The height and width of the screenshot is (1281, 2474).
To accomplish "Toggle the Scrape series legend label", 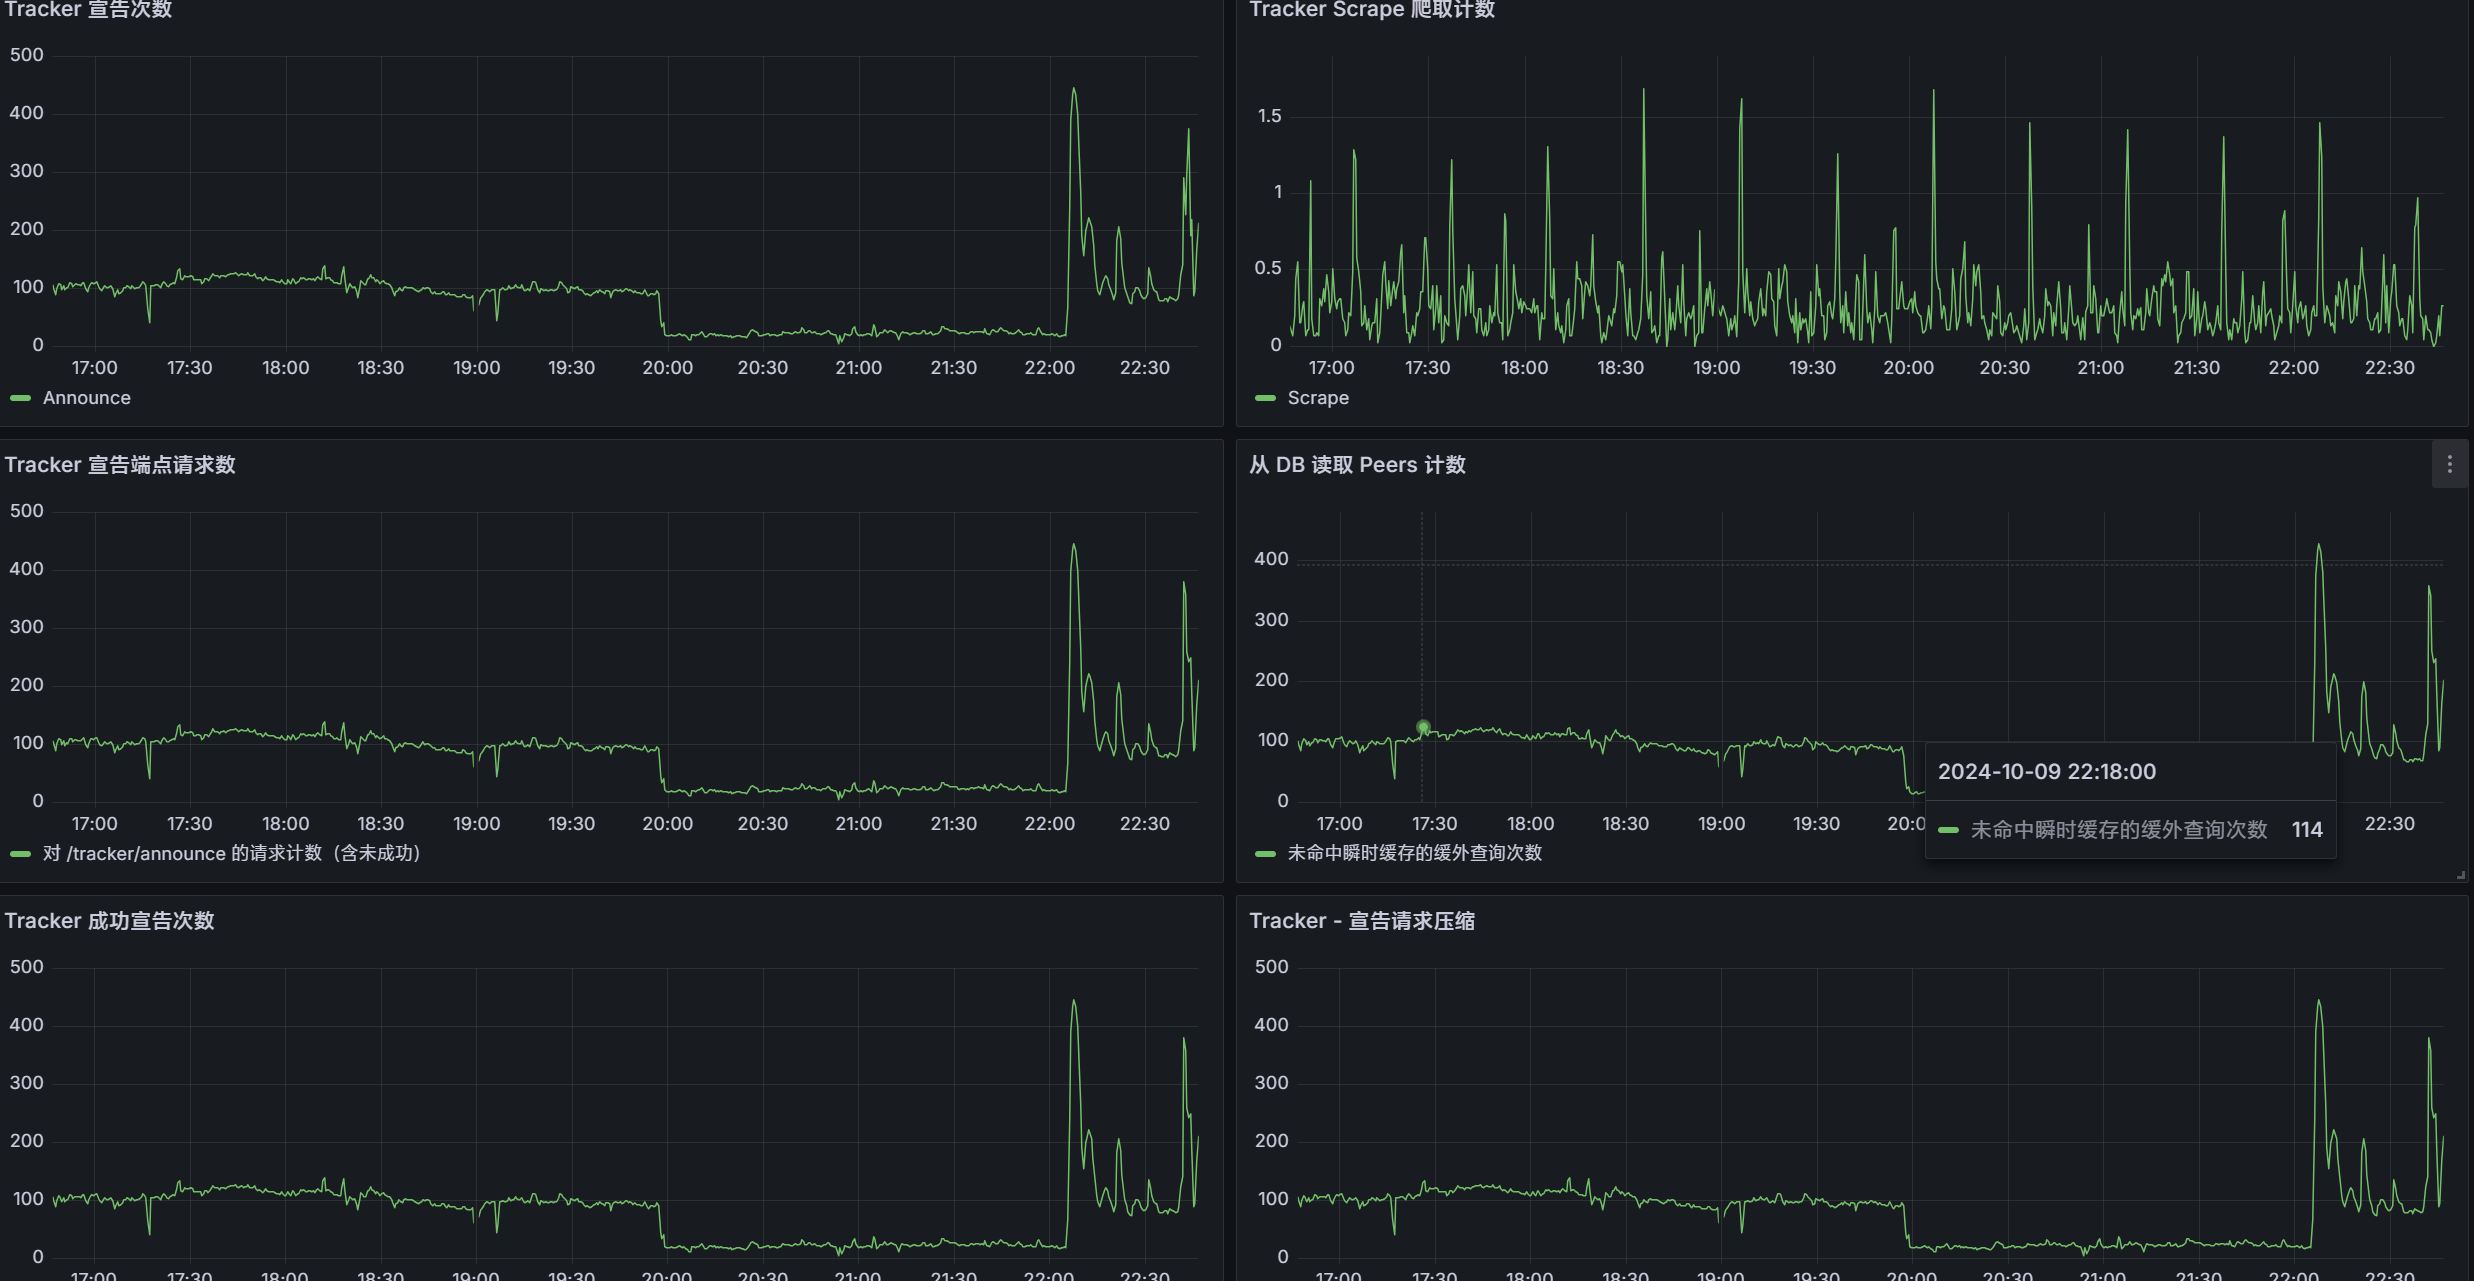I will point(1318,398).
